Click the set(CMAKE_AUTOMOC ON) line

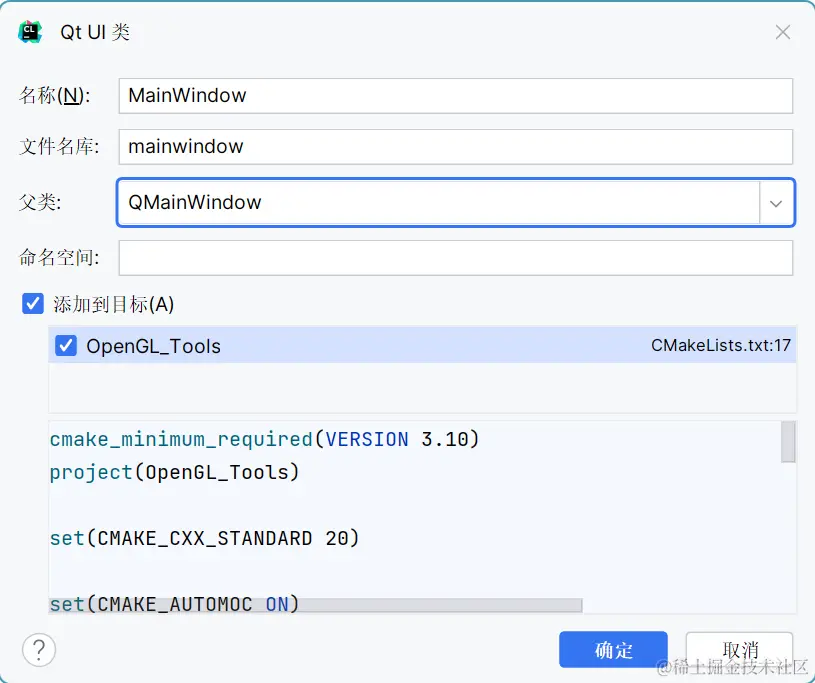point(174,603)
